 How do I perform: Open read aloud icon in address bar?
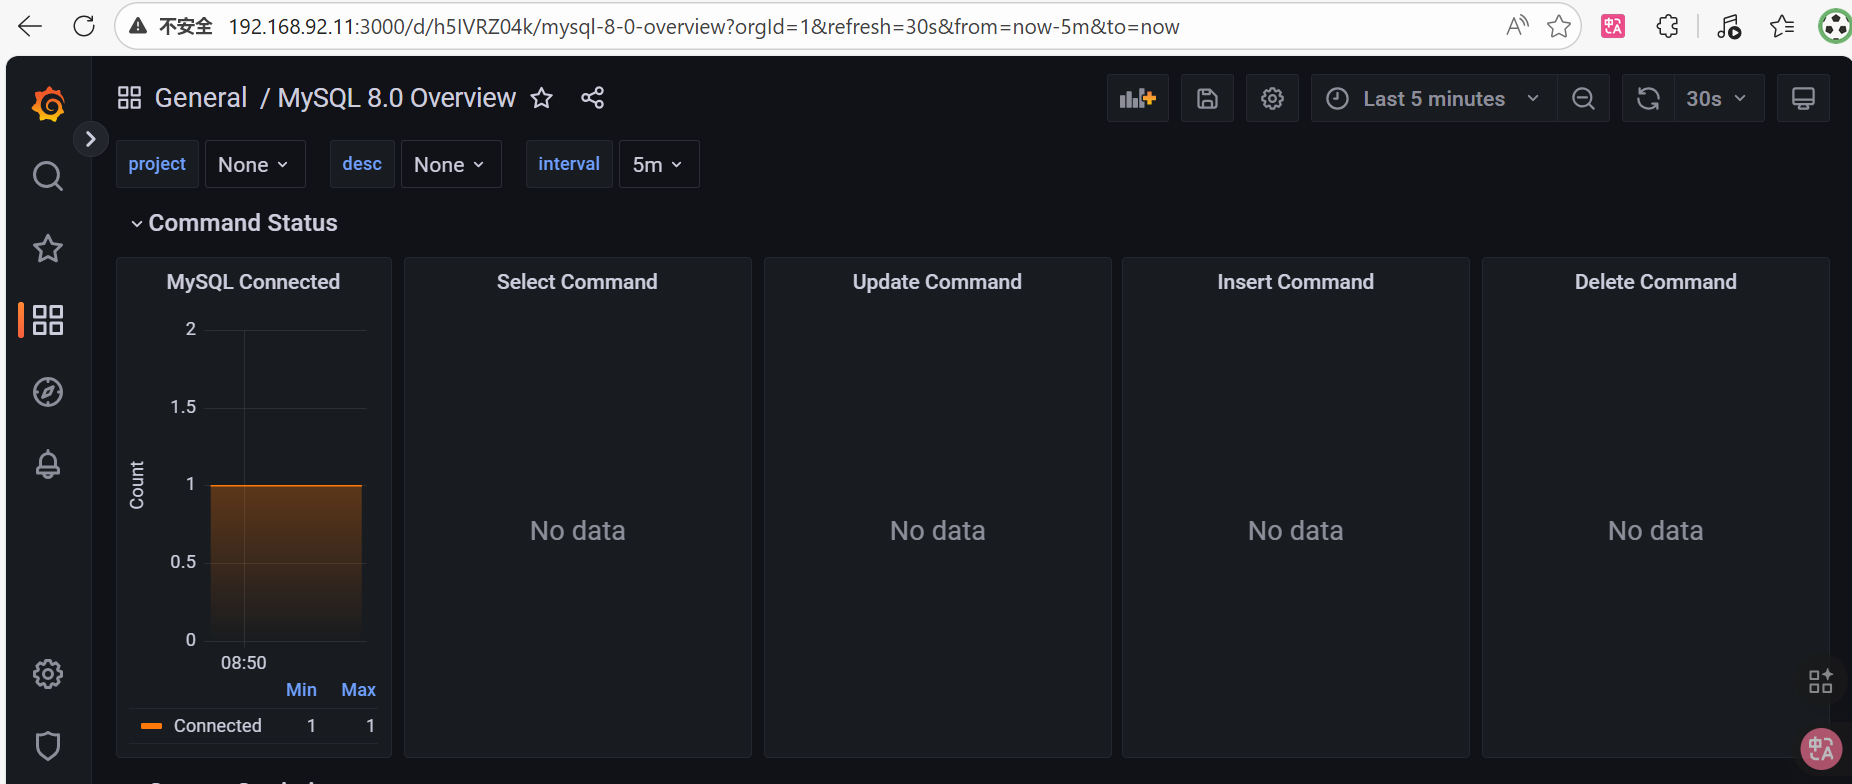point(1517,27)
